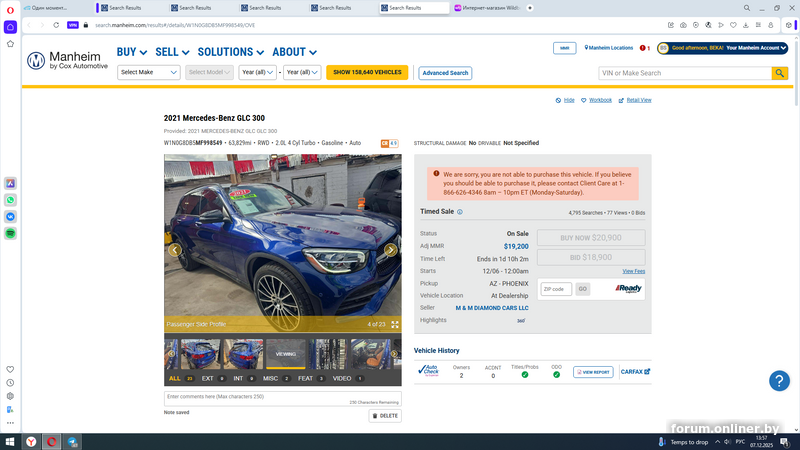Screen dimensions: 800x450
Task: Click the comments note text box
Action: pos(283,399)
